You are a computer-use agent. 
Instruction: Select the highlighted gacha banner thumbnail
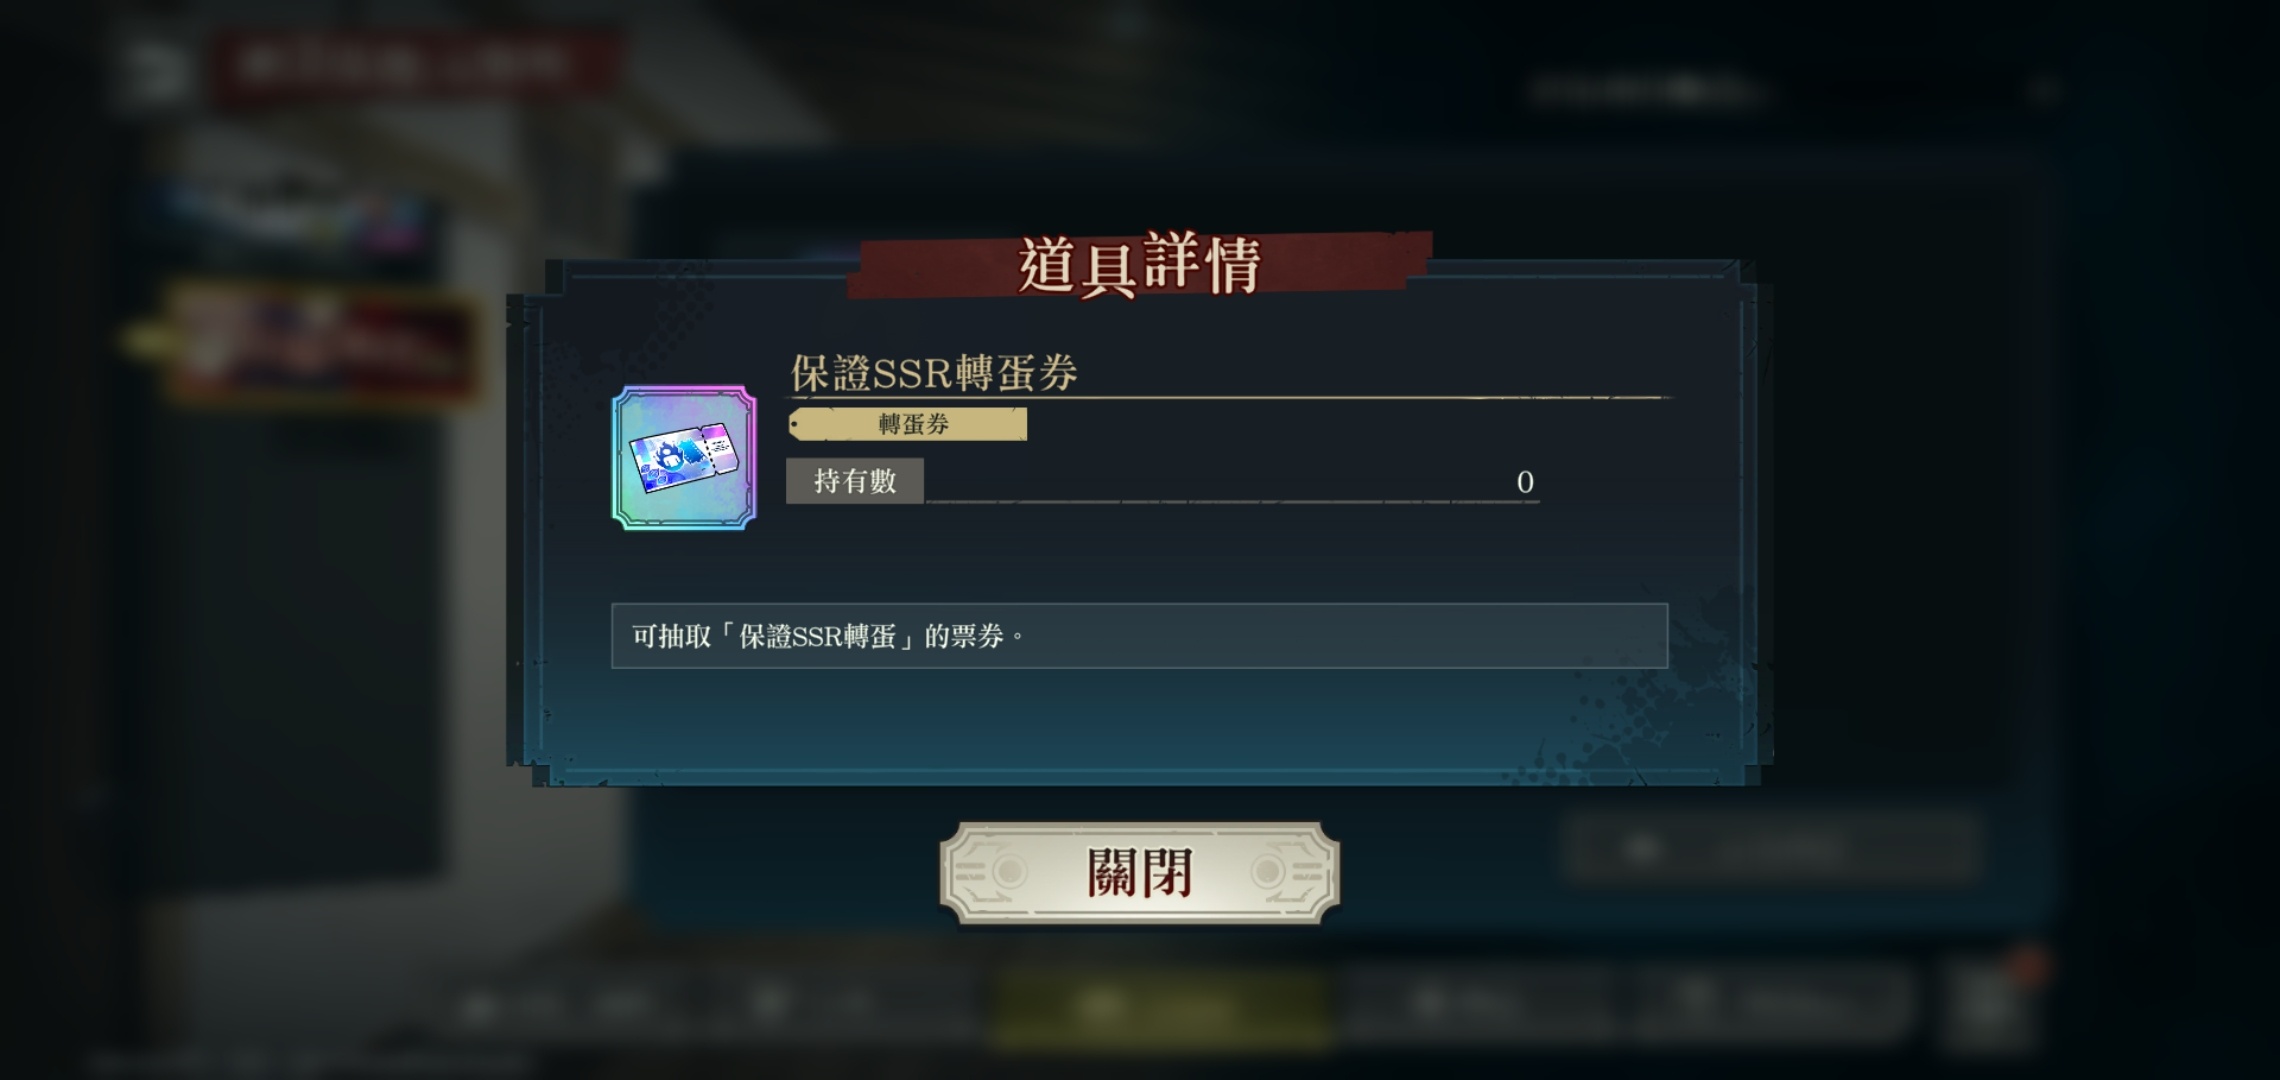320,343
